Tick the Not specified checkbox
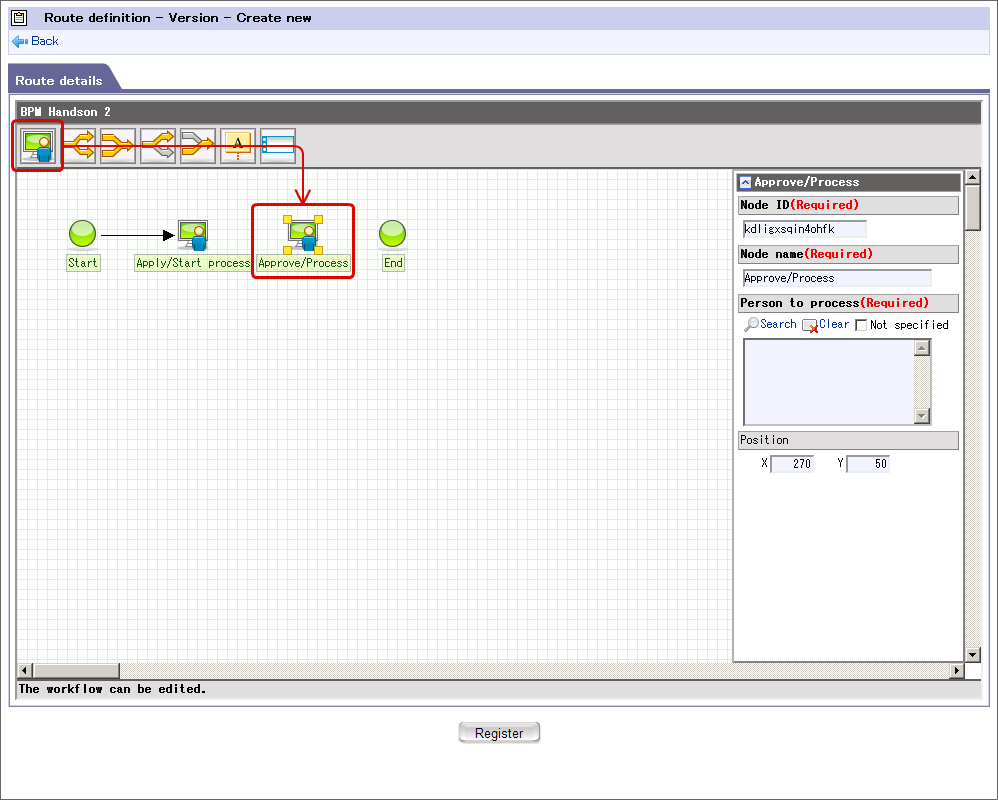 pyautogui.click(x=861, y=325)
